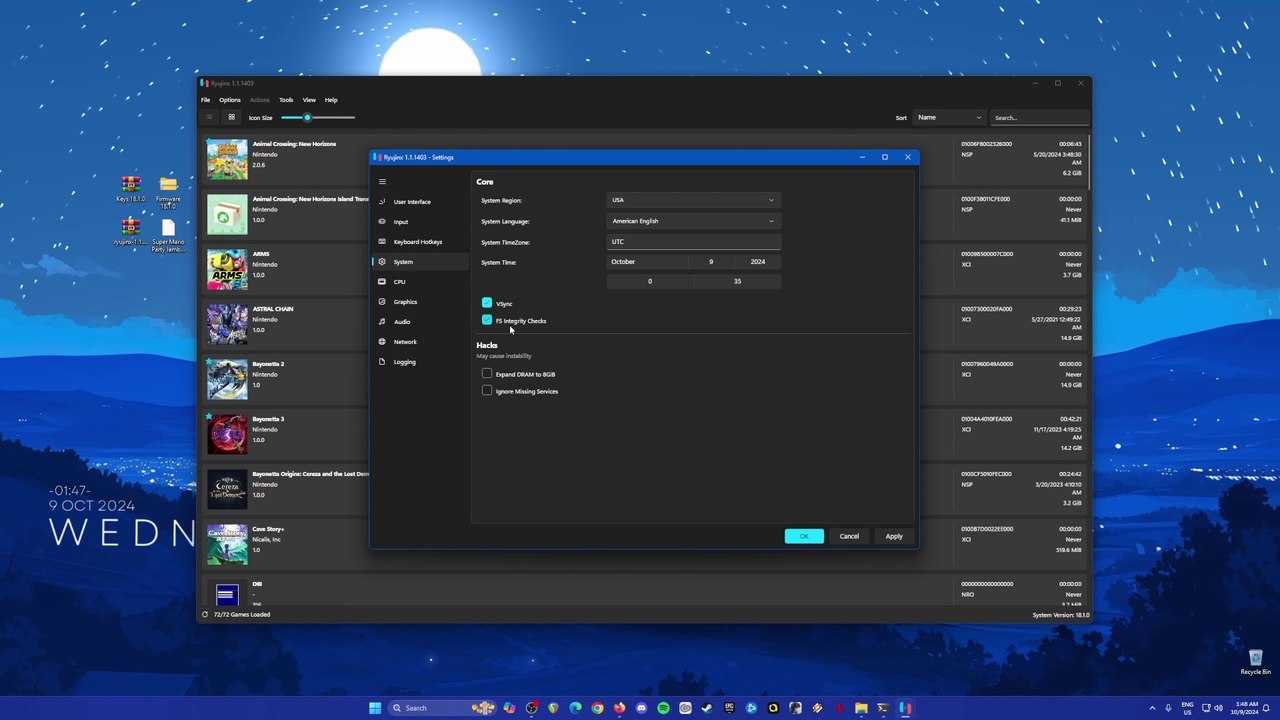The height and width of the screenshot is (720, 1280).
Task: Open the System Language dropdown
Action: click(693, 221)
